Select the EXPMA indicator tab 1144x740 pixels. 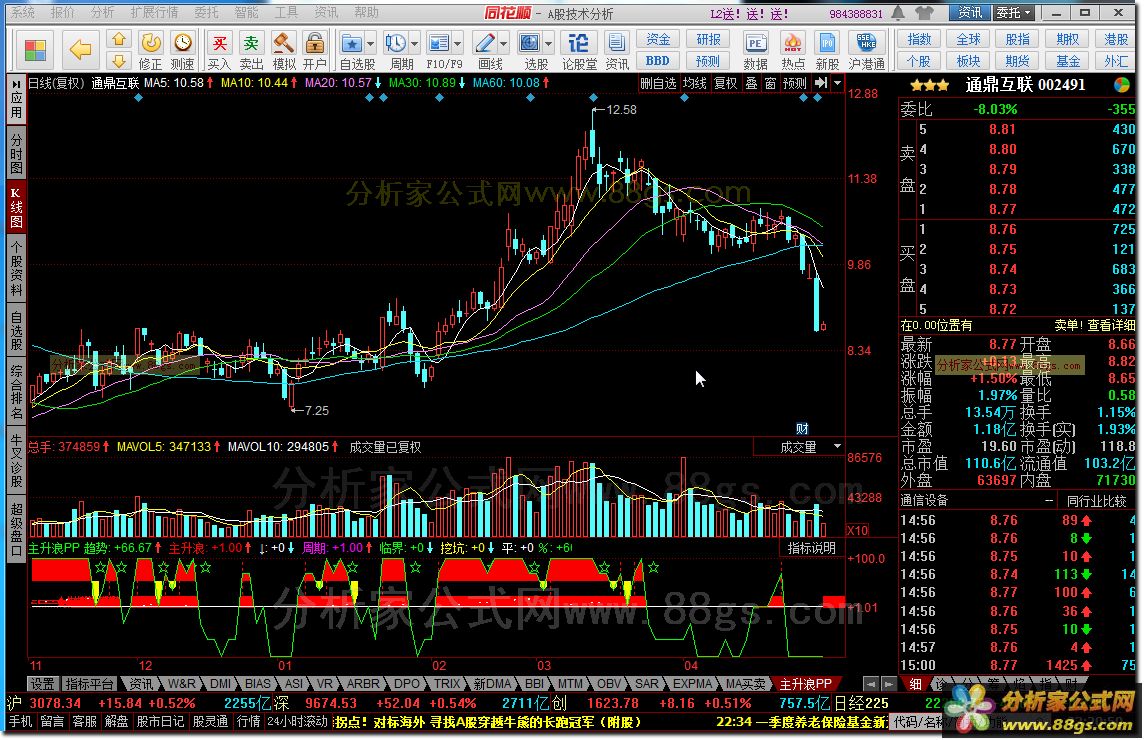(x=692, y=684)
